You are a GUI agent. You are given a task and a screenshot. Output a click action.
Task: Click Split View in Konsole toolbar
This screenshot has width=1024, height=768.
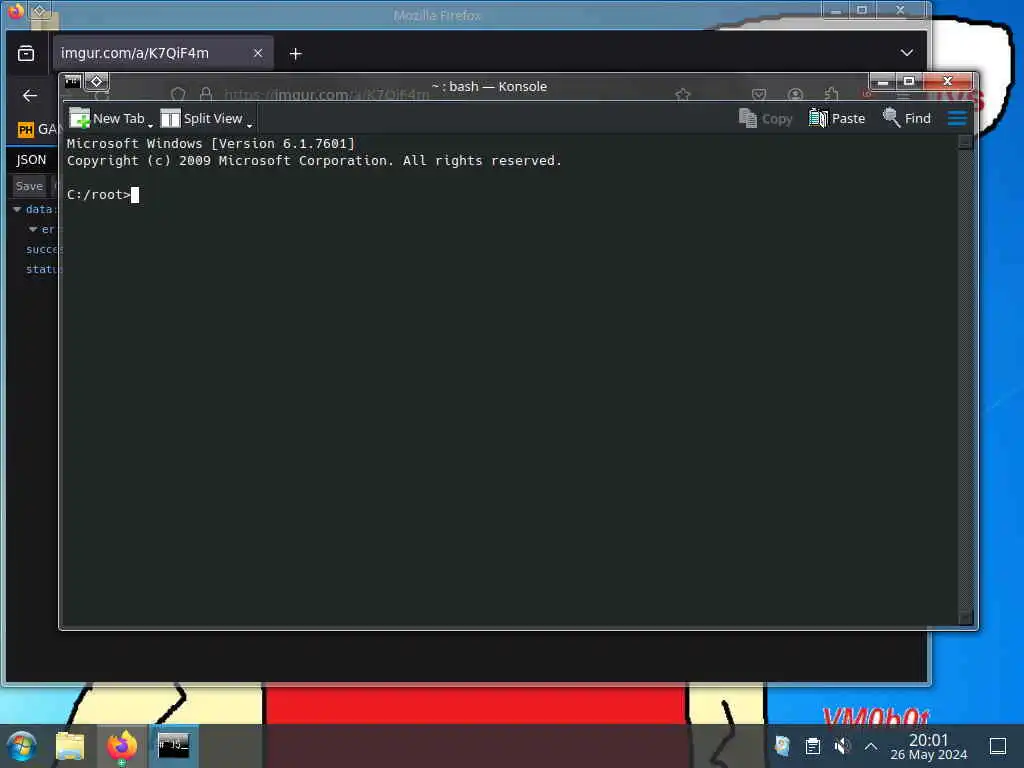[x=201, y=119]
